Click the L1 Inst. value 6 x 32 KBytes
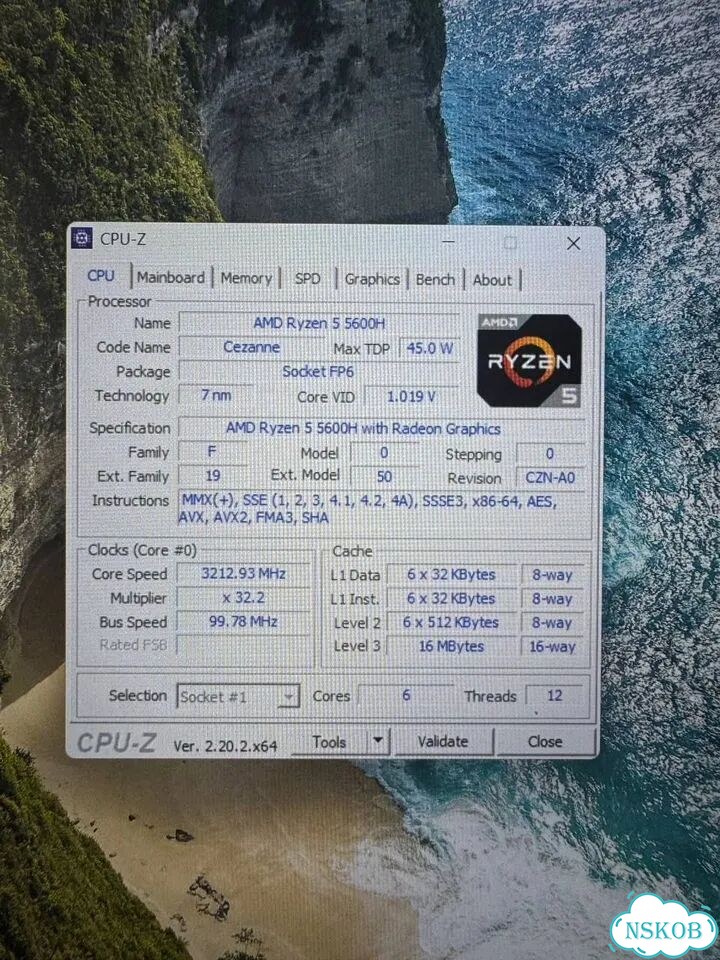Viewport: 720px width, 960px height. point(451,599)
